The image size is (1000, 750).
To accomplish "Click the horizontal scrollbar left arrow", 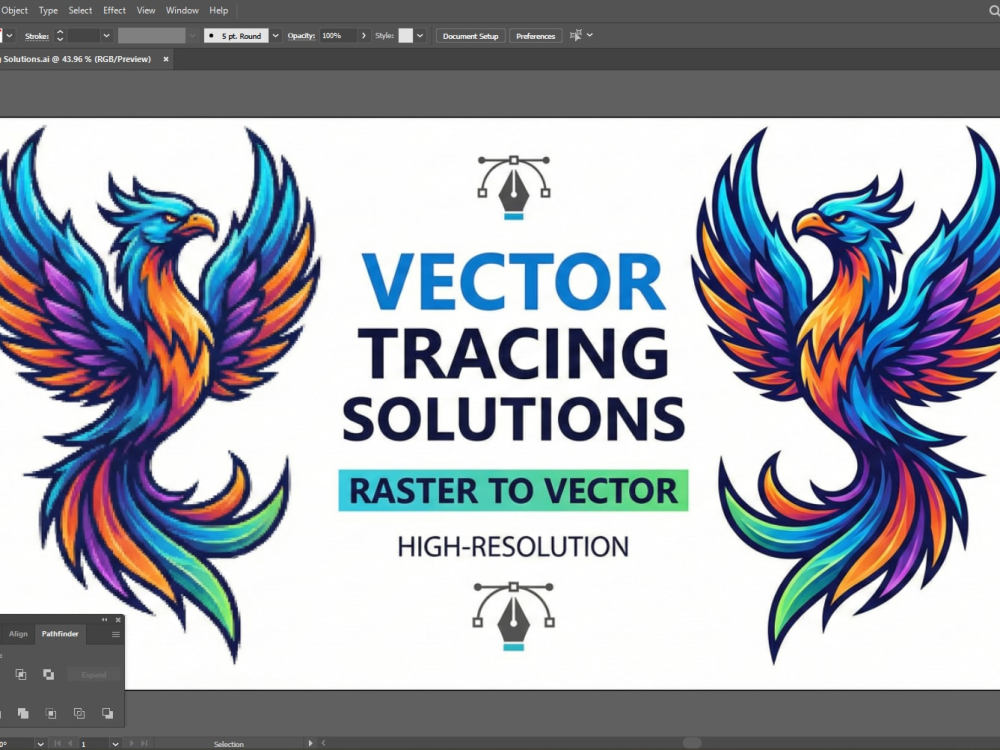I will tap(323, 743).
